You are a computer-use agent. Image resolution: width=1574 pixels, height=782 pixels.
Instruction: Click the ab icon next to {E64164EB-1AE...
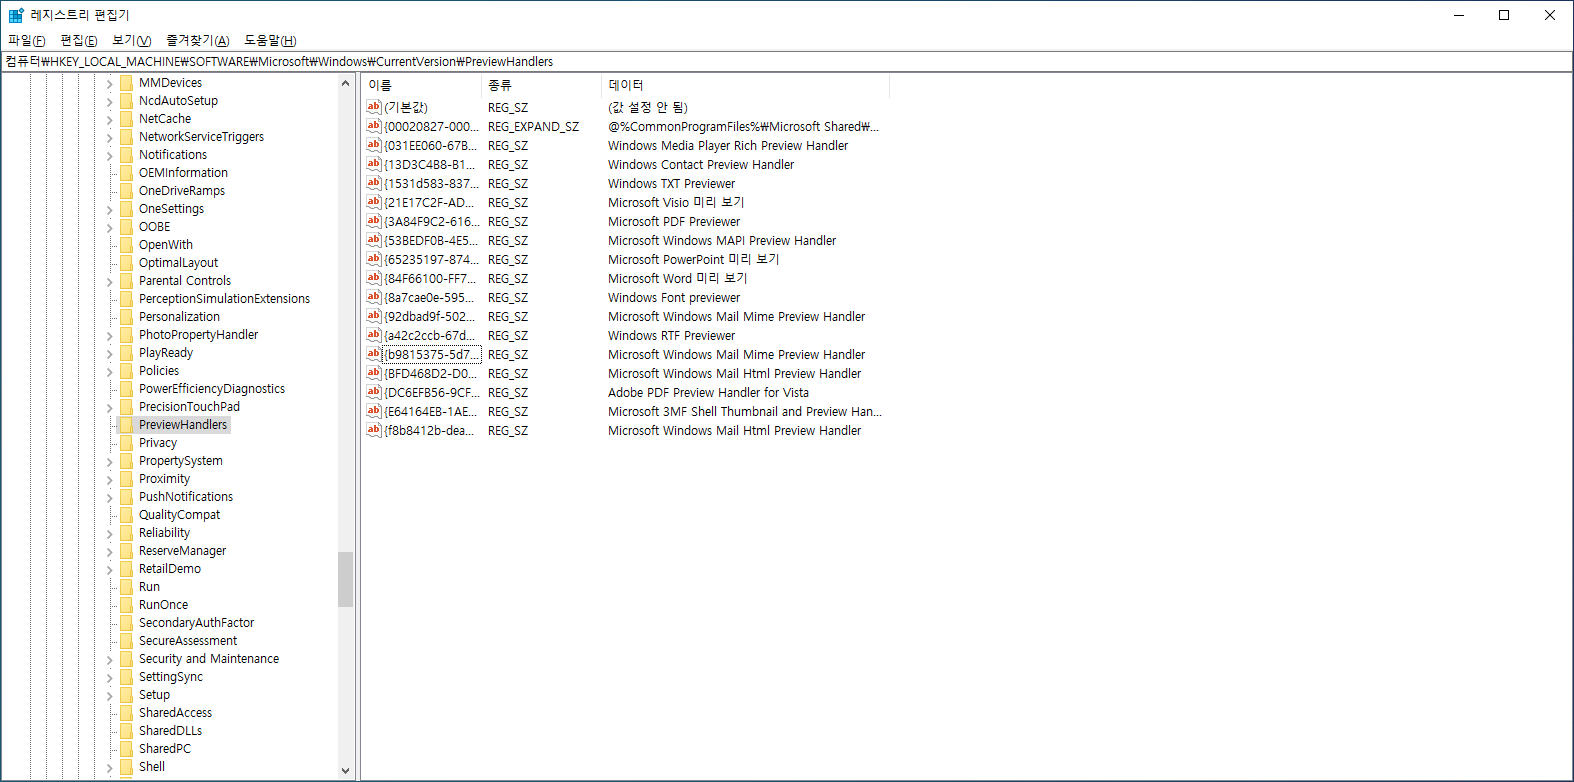coord(374,411)
